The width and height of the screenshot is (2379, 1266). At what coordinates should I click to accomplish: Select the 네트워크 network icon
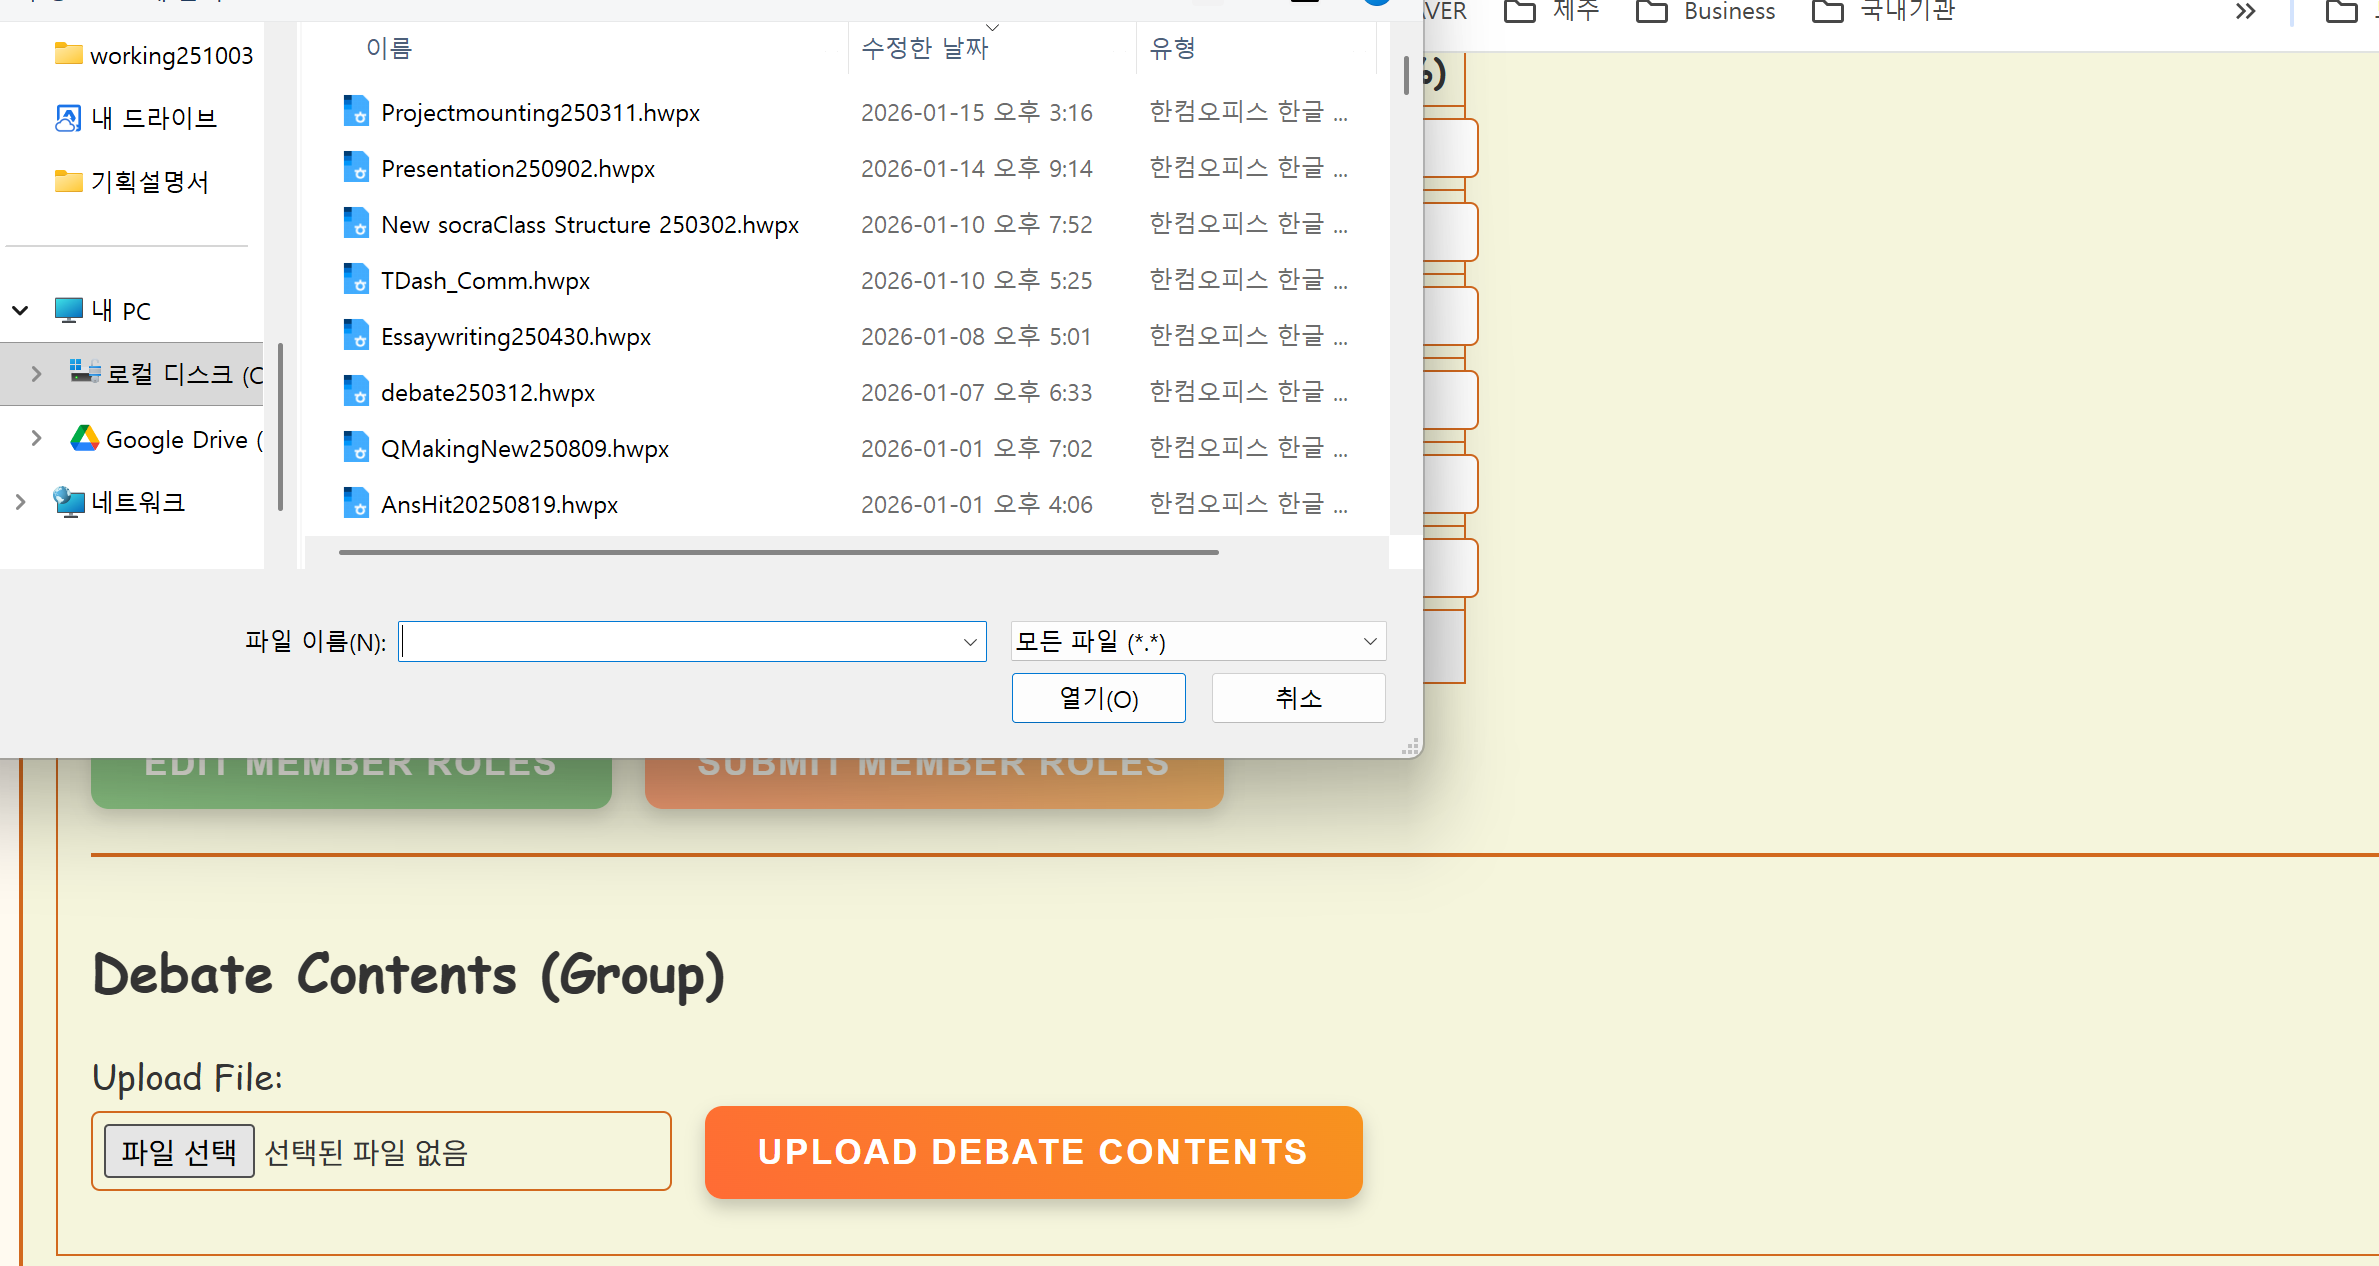point(69,502)
